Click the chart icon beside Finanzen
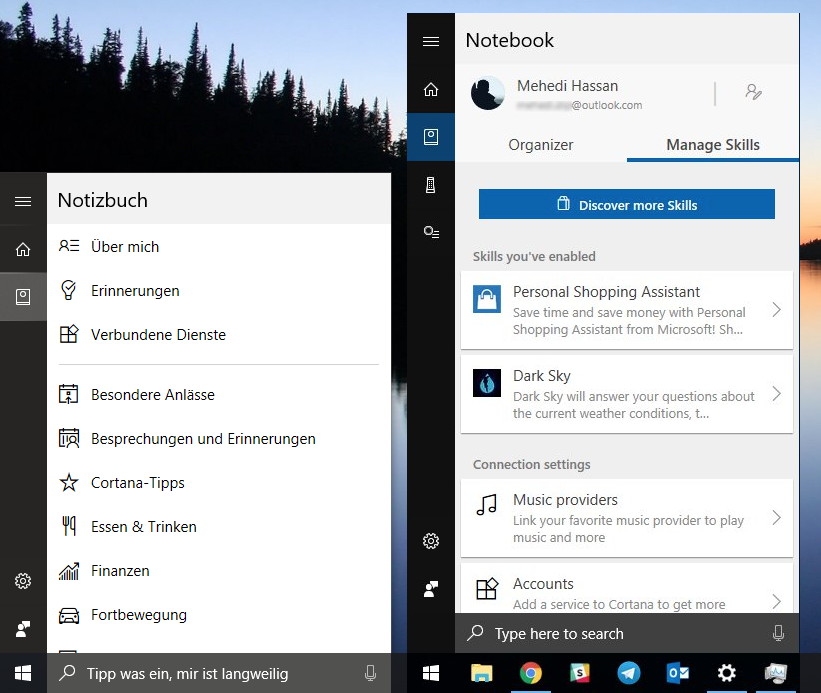Image resolution: width=821 pixels, height=693 pixels. (69, 571)
